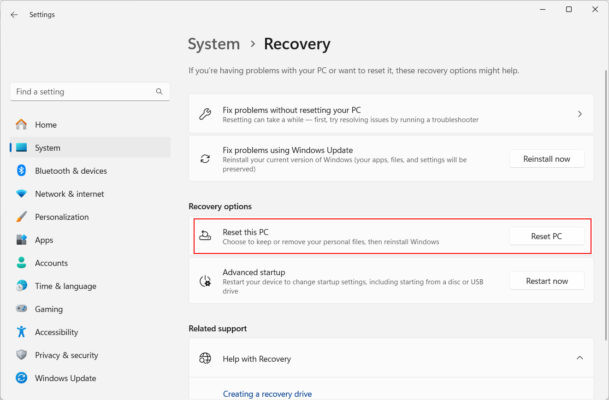Open the Apps sidebar icon
609x400 pixels.
coord(21,240)
